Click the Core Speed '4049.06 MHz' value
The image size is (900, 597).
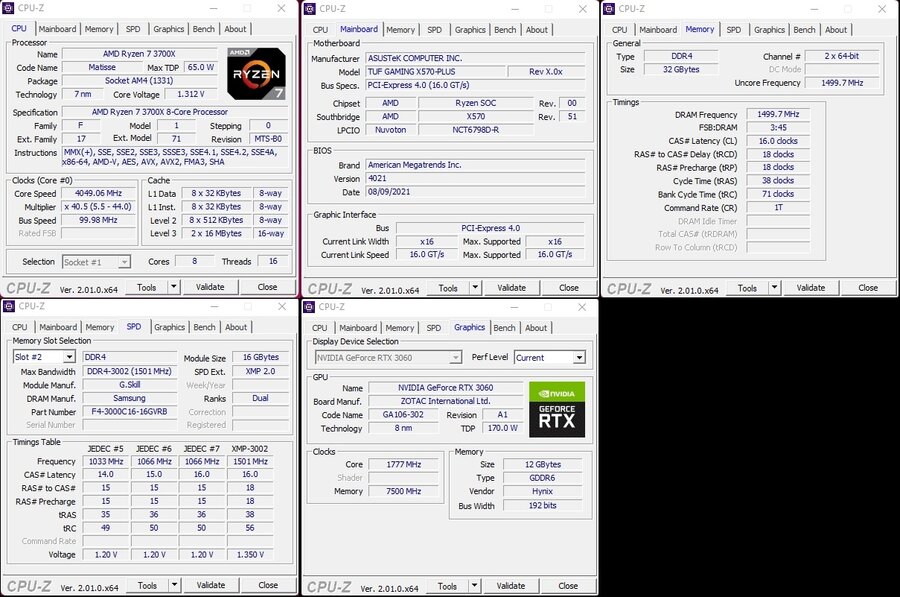(98, 193)
